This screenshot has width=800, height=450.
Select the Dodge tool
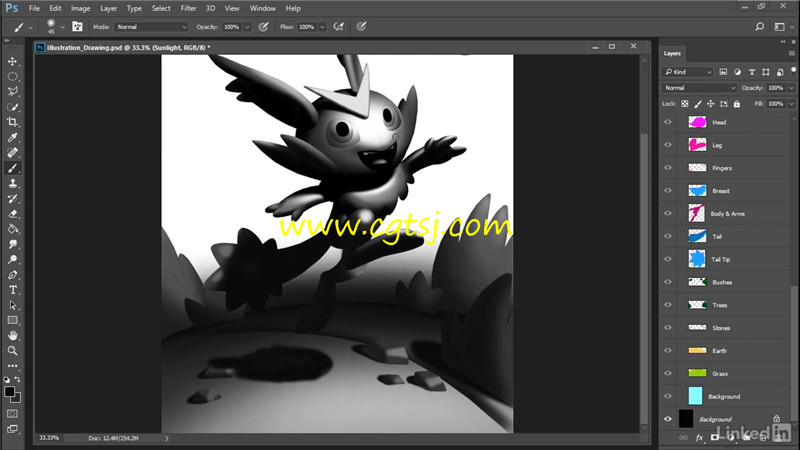[x=12, y=259]
